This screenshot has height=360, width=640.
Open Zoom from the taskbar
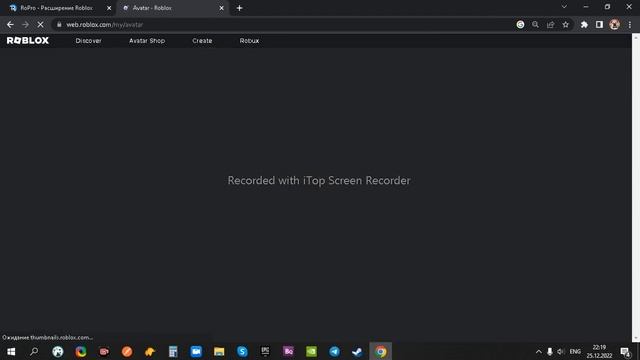[x=196, y=351]
